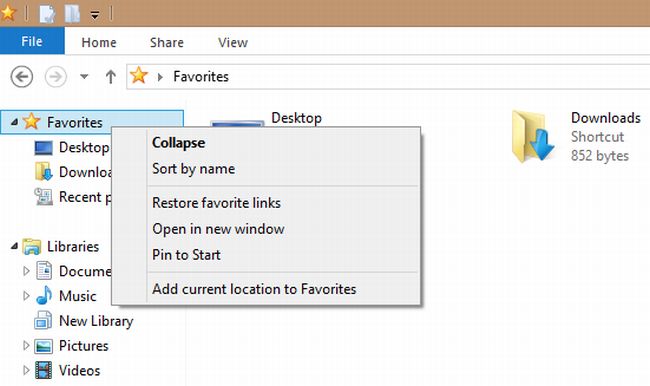Click the Downloads shortcut folder icon in content pane
This screenshot has width=650, height=386.
(533, 137)
